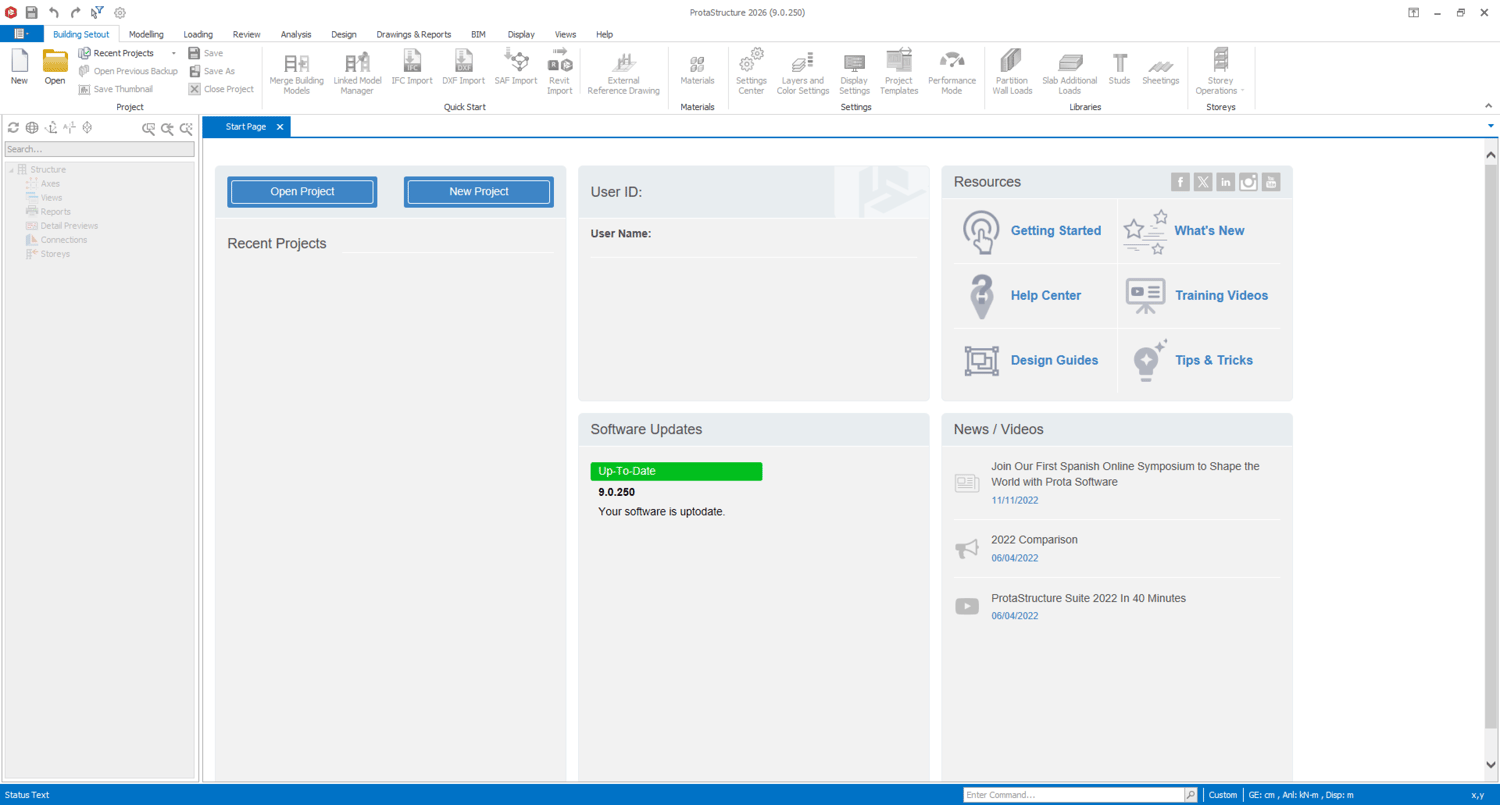
Task: Close the Start Page tab
Action: [x=280, y=127]
